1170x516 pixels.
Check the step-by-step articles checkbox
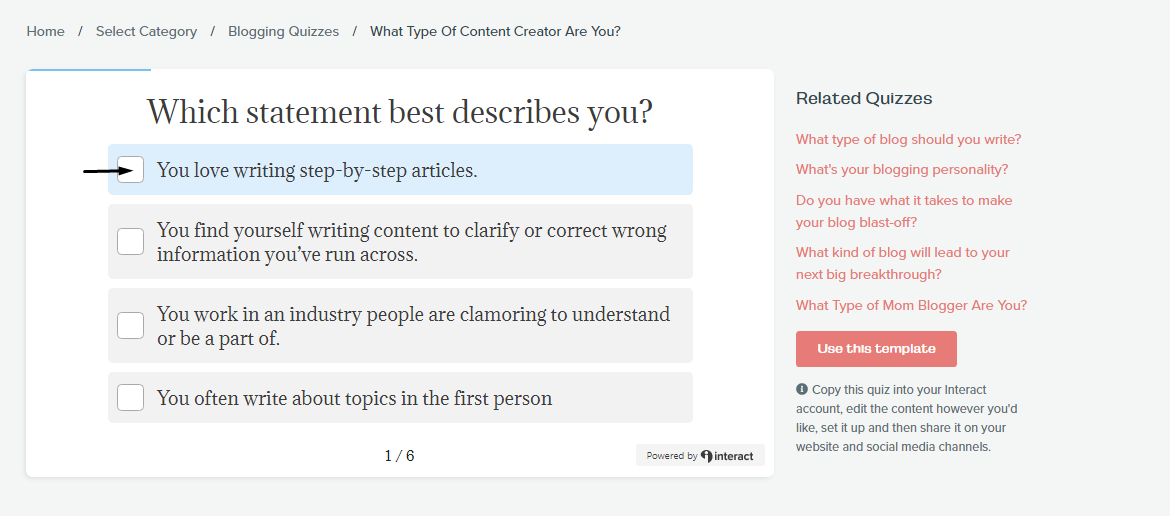pyautogui.click(x=131, y=169)
